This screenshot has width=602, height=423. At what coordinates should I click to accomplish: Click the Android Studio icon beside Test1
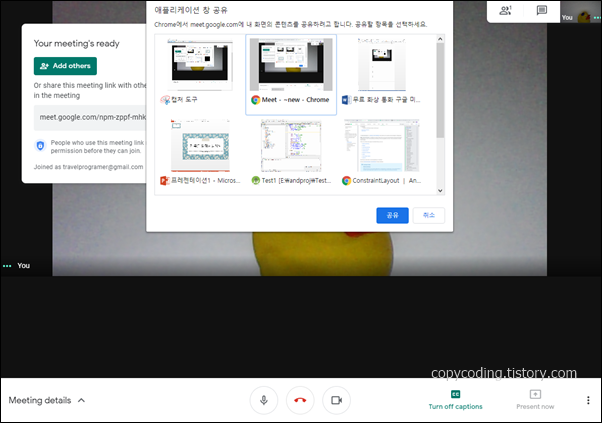[x=255, y=180]
